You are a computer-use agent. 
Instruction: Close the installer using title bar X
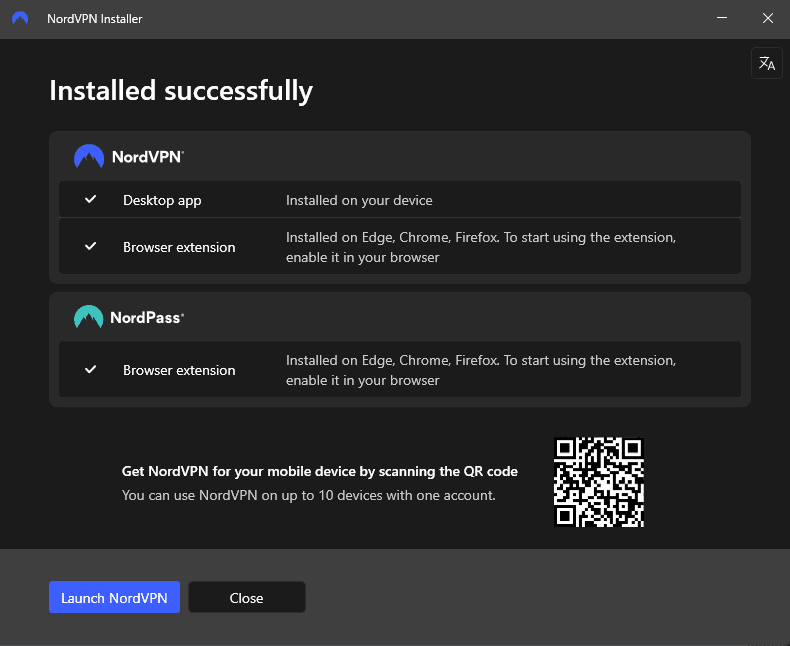coord(767,19)
